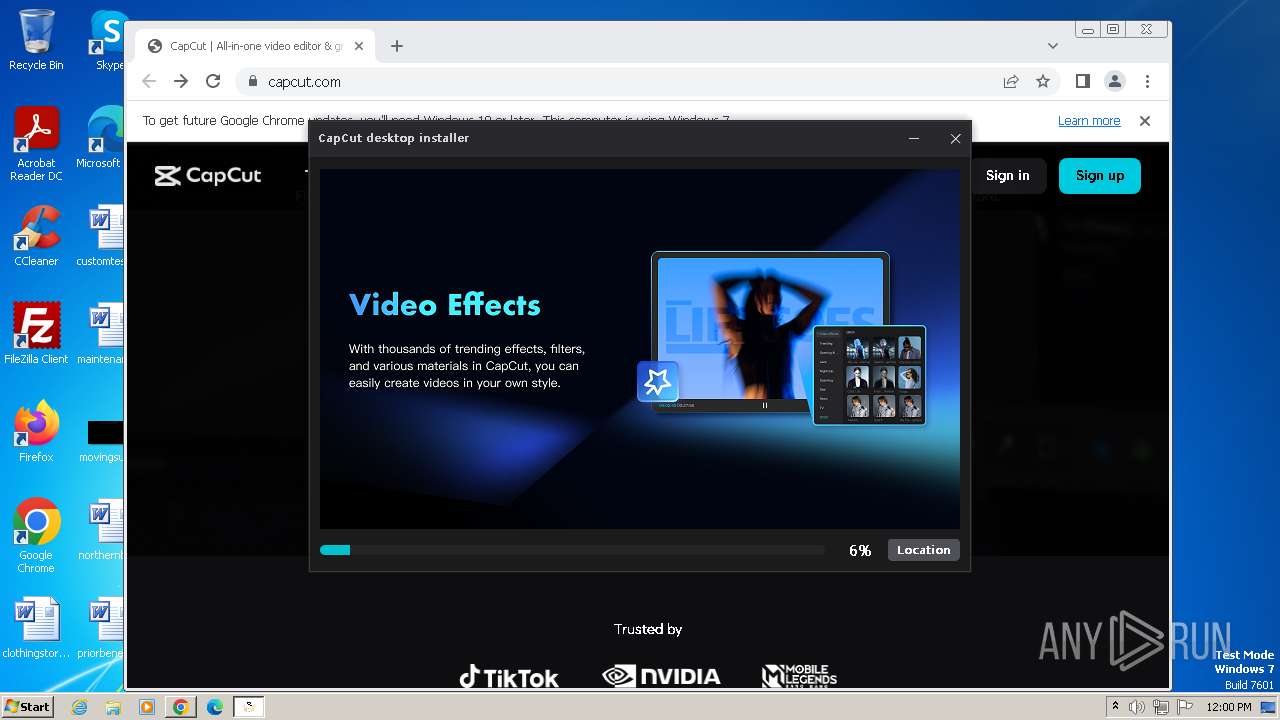Show hidden system tray icons
Image resolution: width=1280 pixels, height=720 pixels.
[x=1115, y=707]
